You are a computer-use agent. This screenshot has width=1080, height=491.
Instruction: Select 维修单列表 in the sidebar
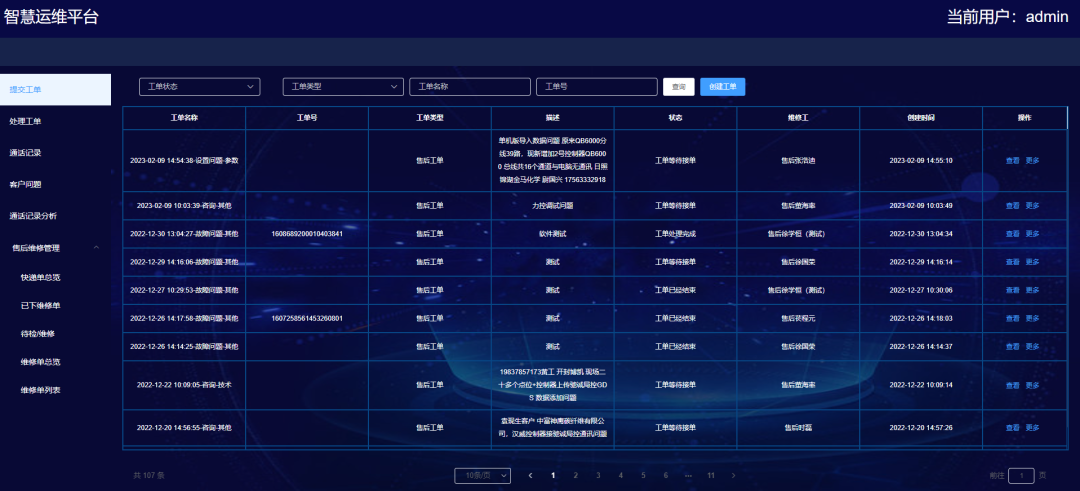tap(40, 390)
